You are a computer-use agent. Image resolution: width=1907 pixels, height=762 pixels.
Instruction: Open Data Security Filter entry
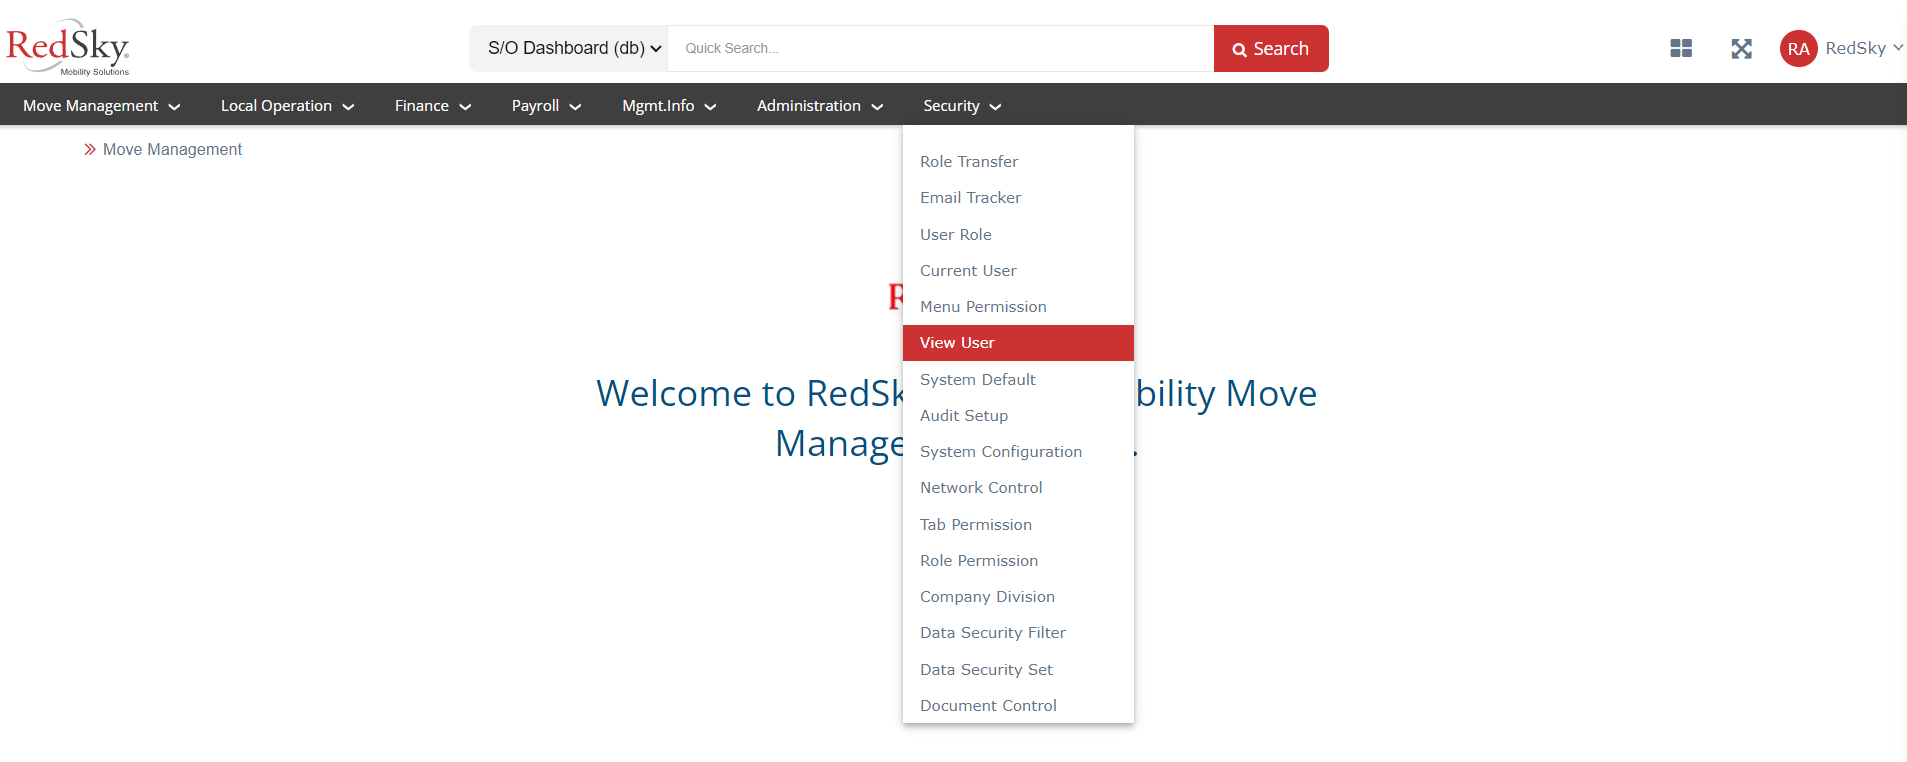click(x=1018, y=632)
